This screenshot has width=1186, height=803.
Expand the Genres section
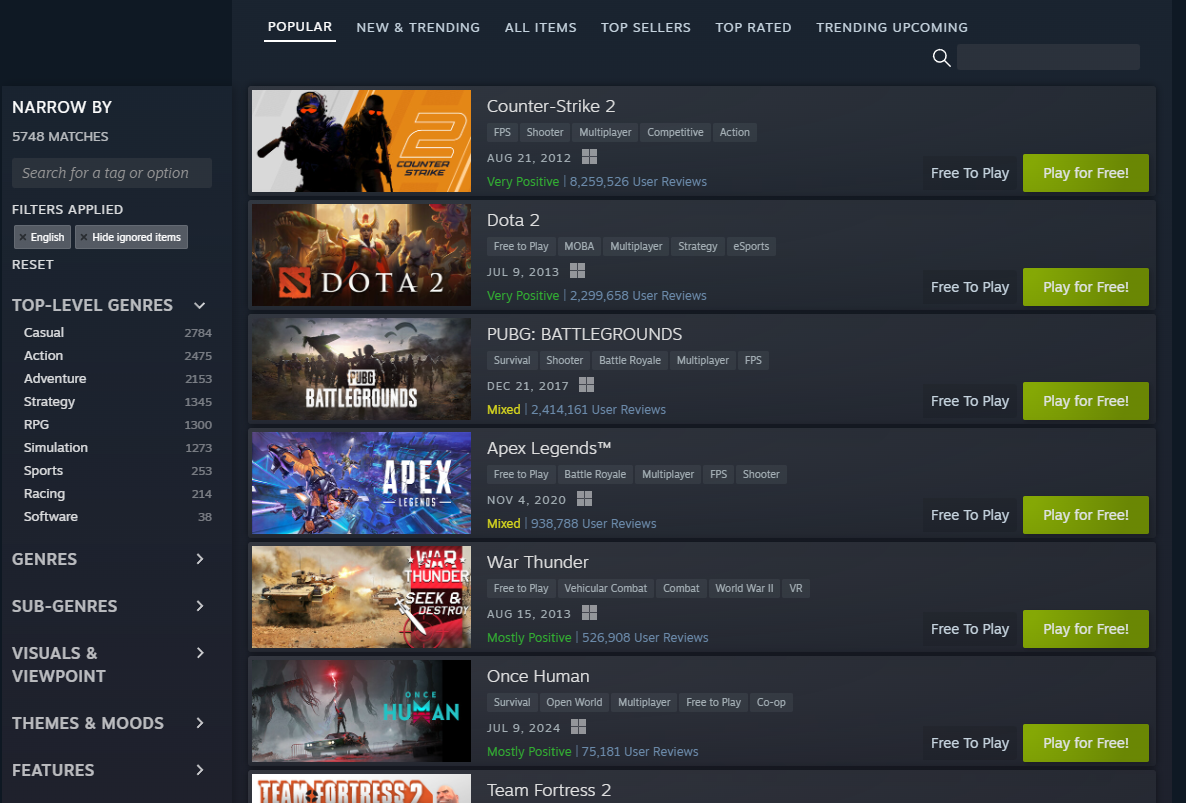click(x=200, y=560)
